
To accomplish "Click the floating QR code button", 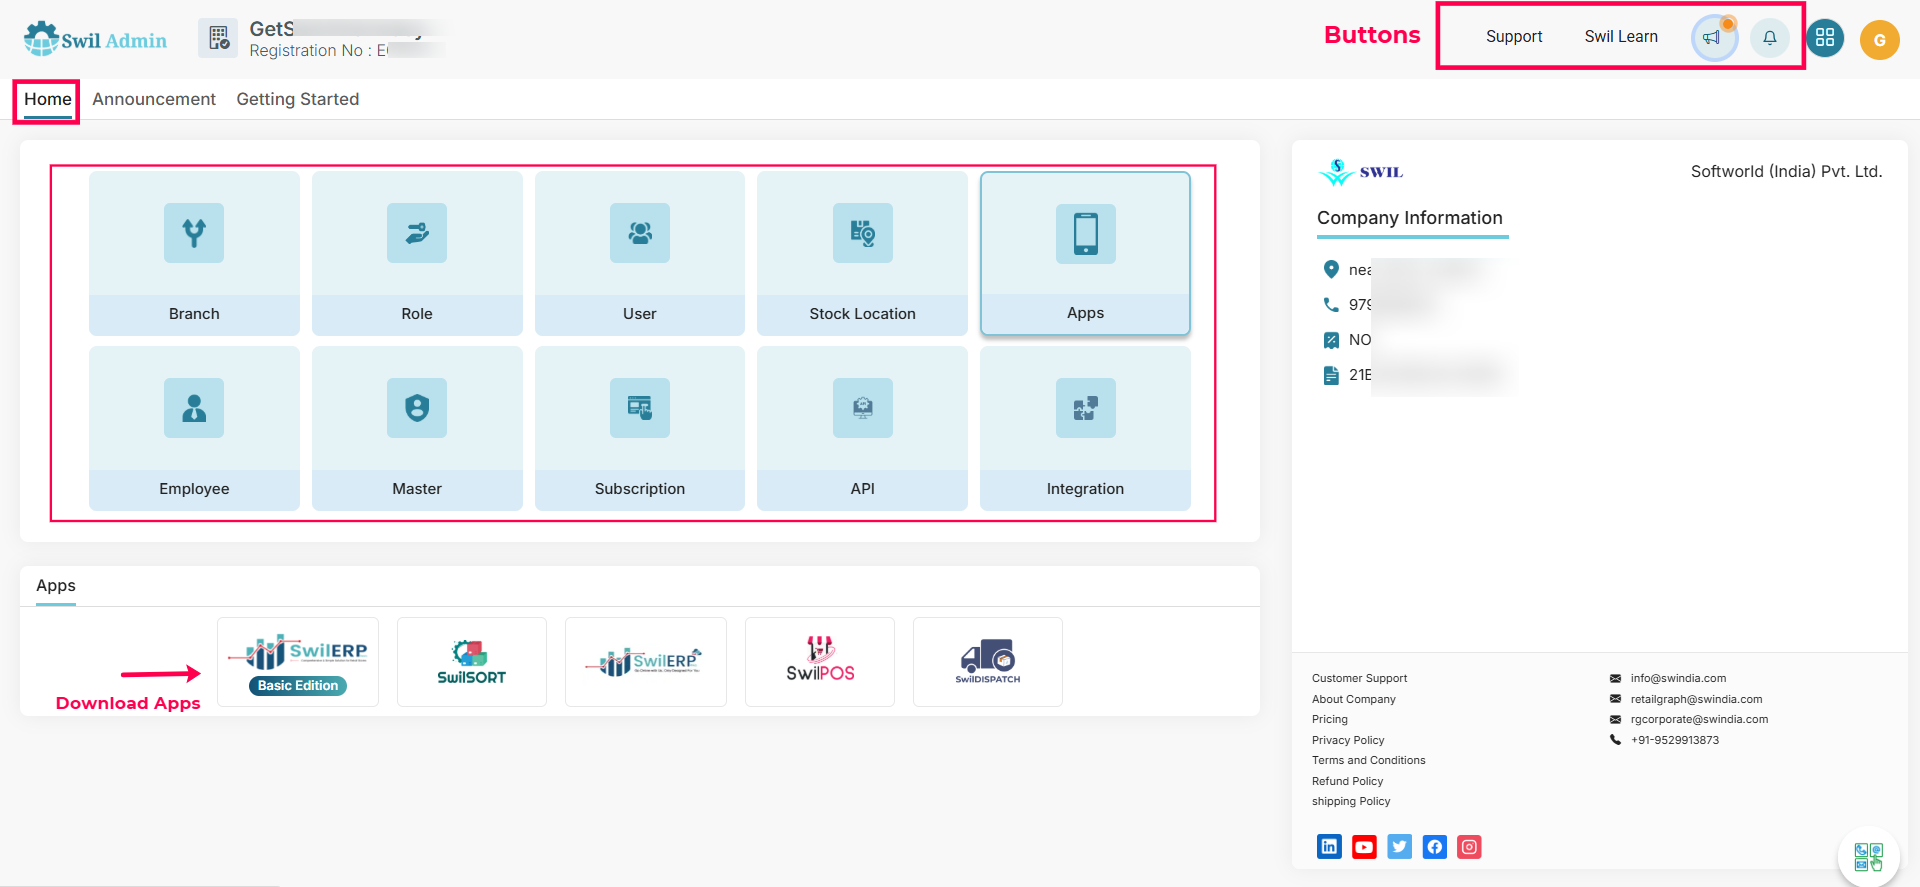I will coord(1868,857).
